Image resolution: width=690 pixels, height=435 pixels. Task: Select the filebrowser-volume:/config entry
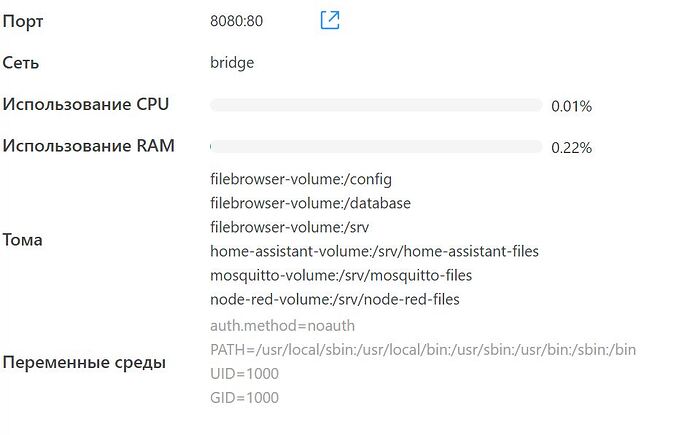tap(301, 179)
